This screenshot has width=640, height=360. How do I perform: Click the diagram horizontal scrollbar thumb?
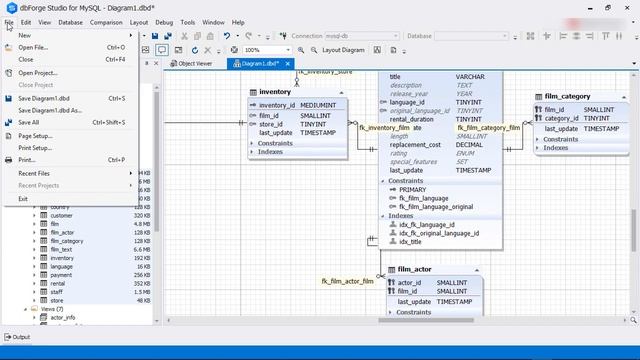(426, 320)
